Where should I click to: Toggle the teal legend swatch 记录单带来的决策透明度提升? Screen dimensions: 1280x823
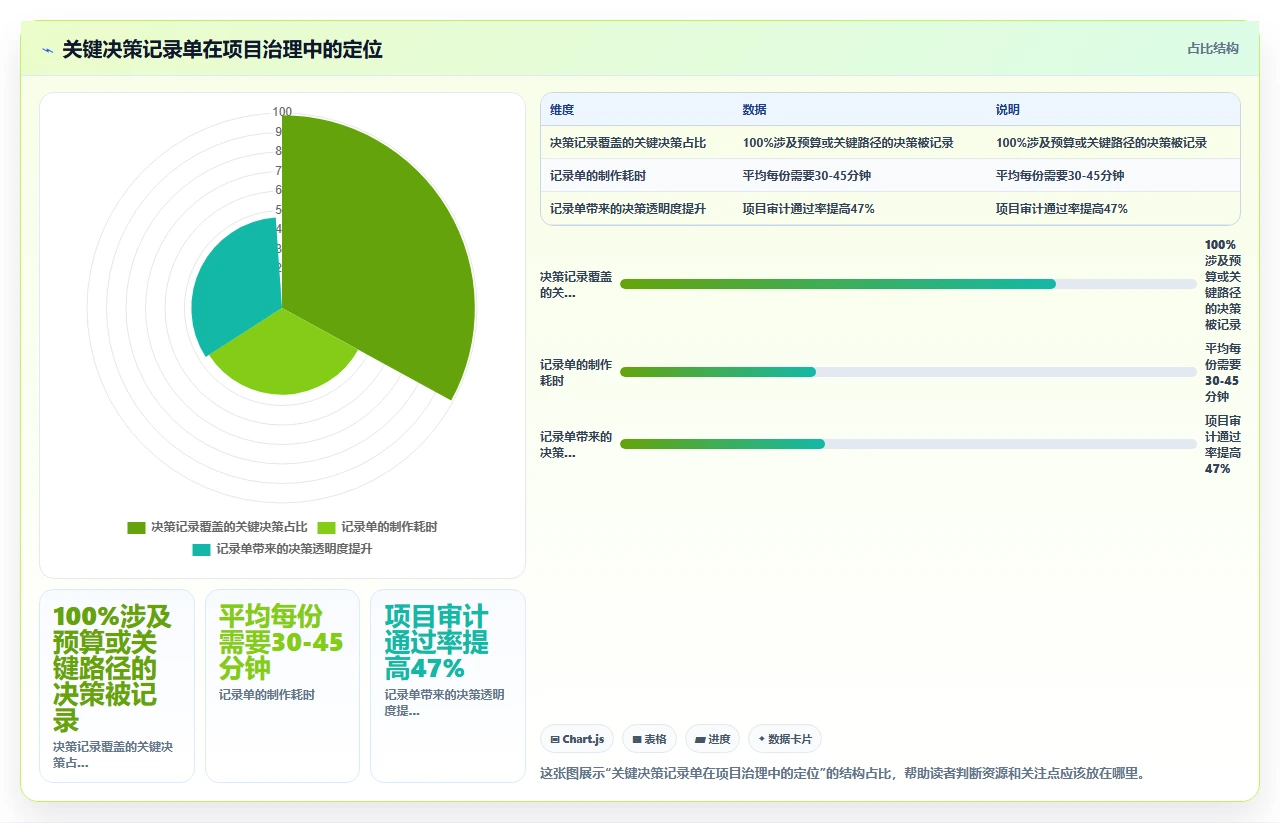[x=202, y=549]
